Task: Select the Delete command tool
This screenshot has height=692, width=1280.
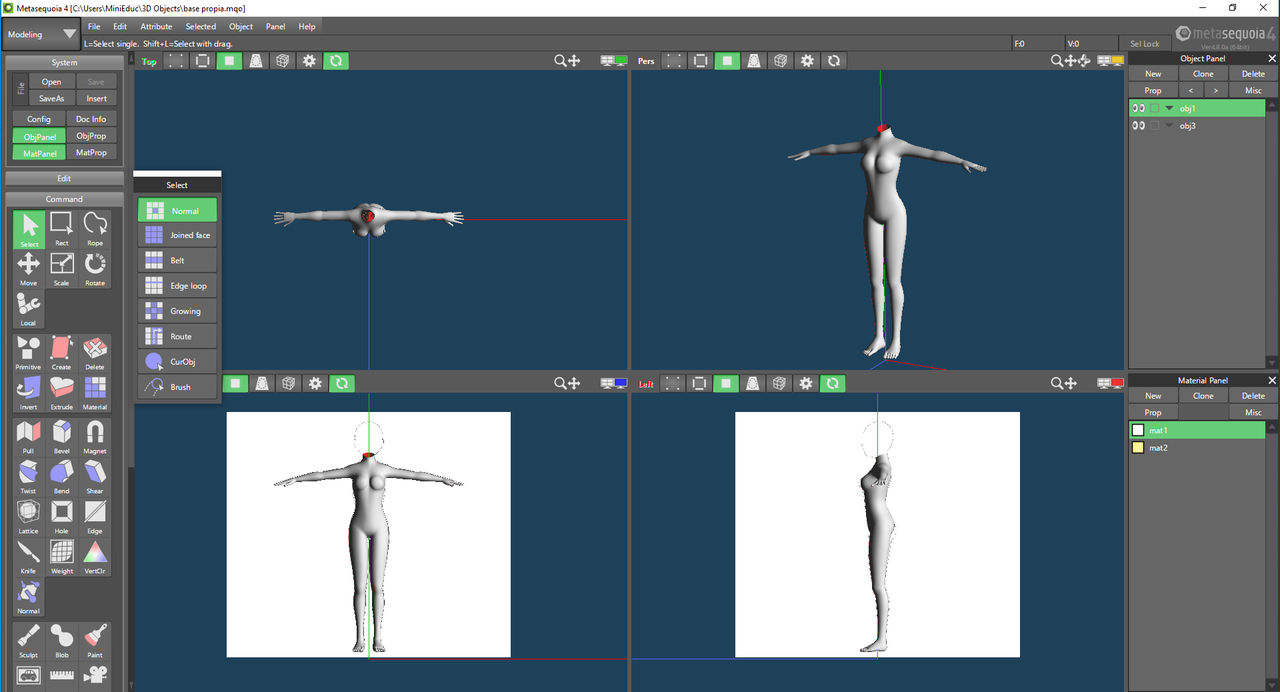Action: click(x=95, y=353)
